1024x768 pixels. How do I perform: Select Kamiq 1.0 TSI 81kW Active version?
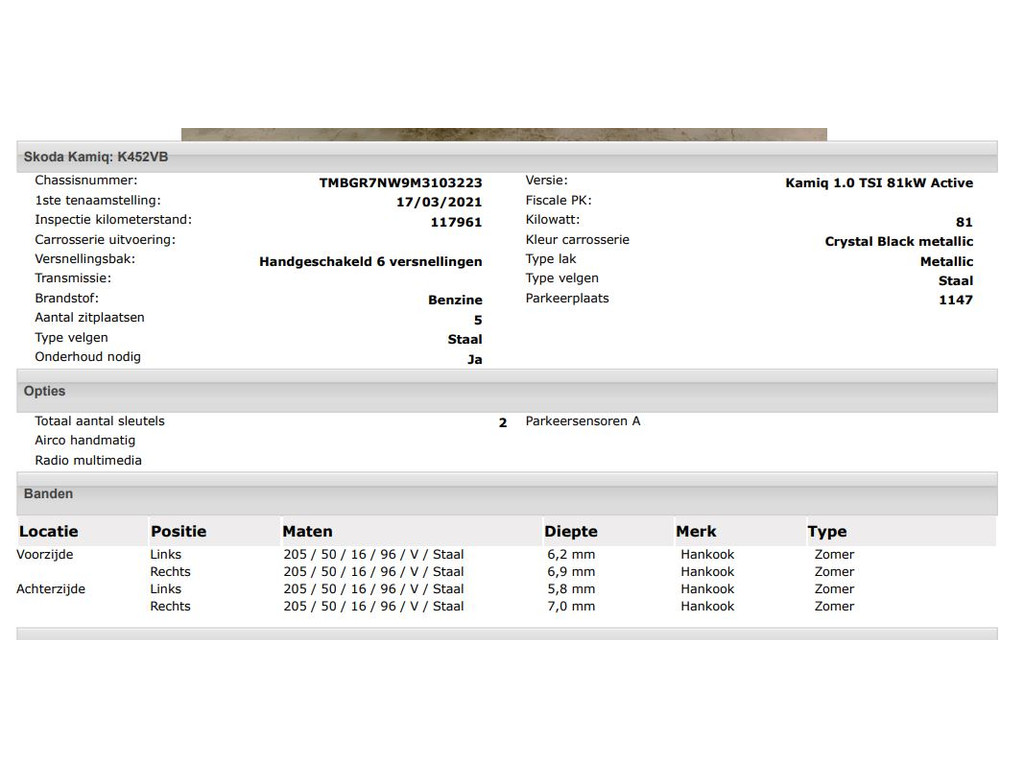tap(879, 183)
